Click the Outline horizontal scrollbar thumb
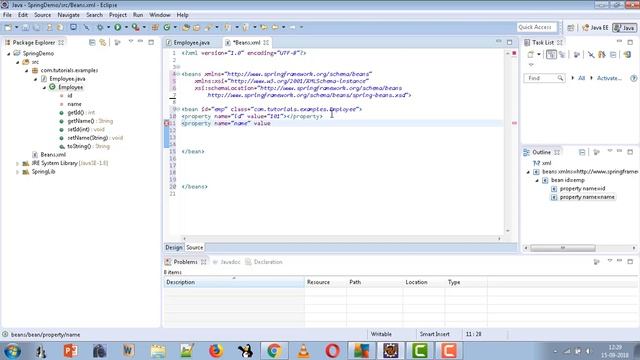 [x=563, y=248]
